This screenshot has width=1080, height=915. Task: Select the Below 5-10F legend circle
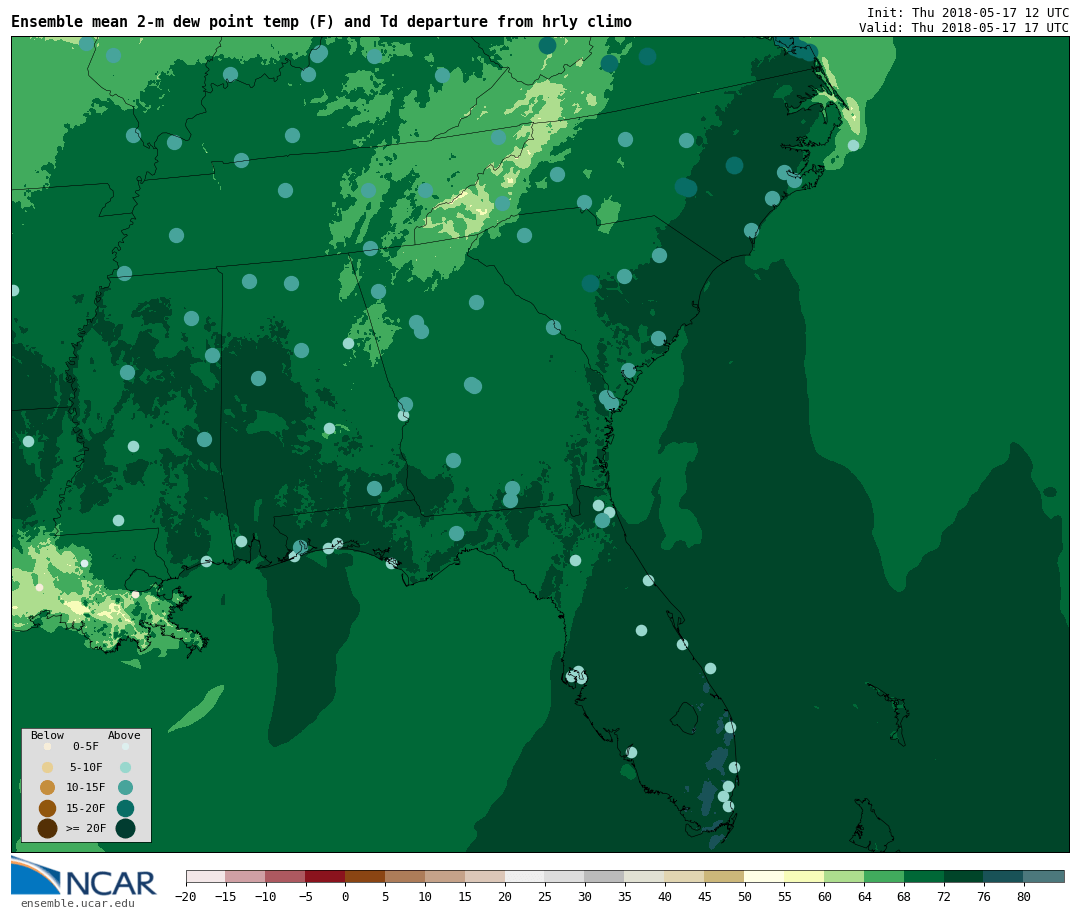(x=48, y=767)
